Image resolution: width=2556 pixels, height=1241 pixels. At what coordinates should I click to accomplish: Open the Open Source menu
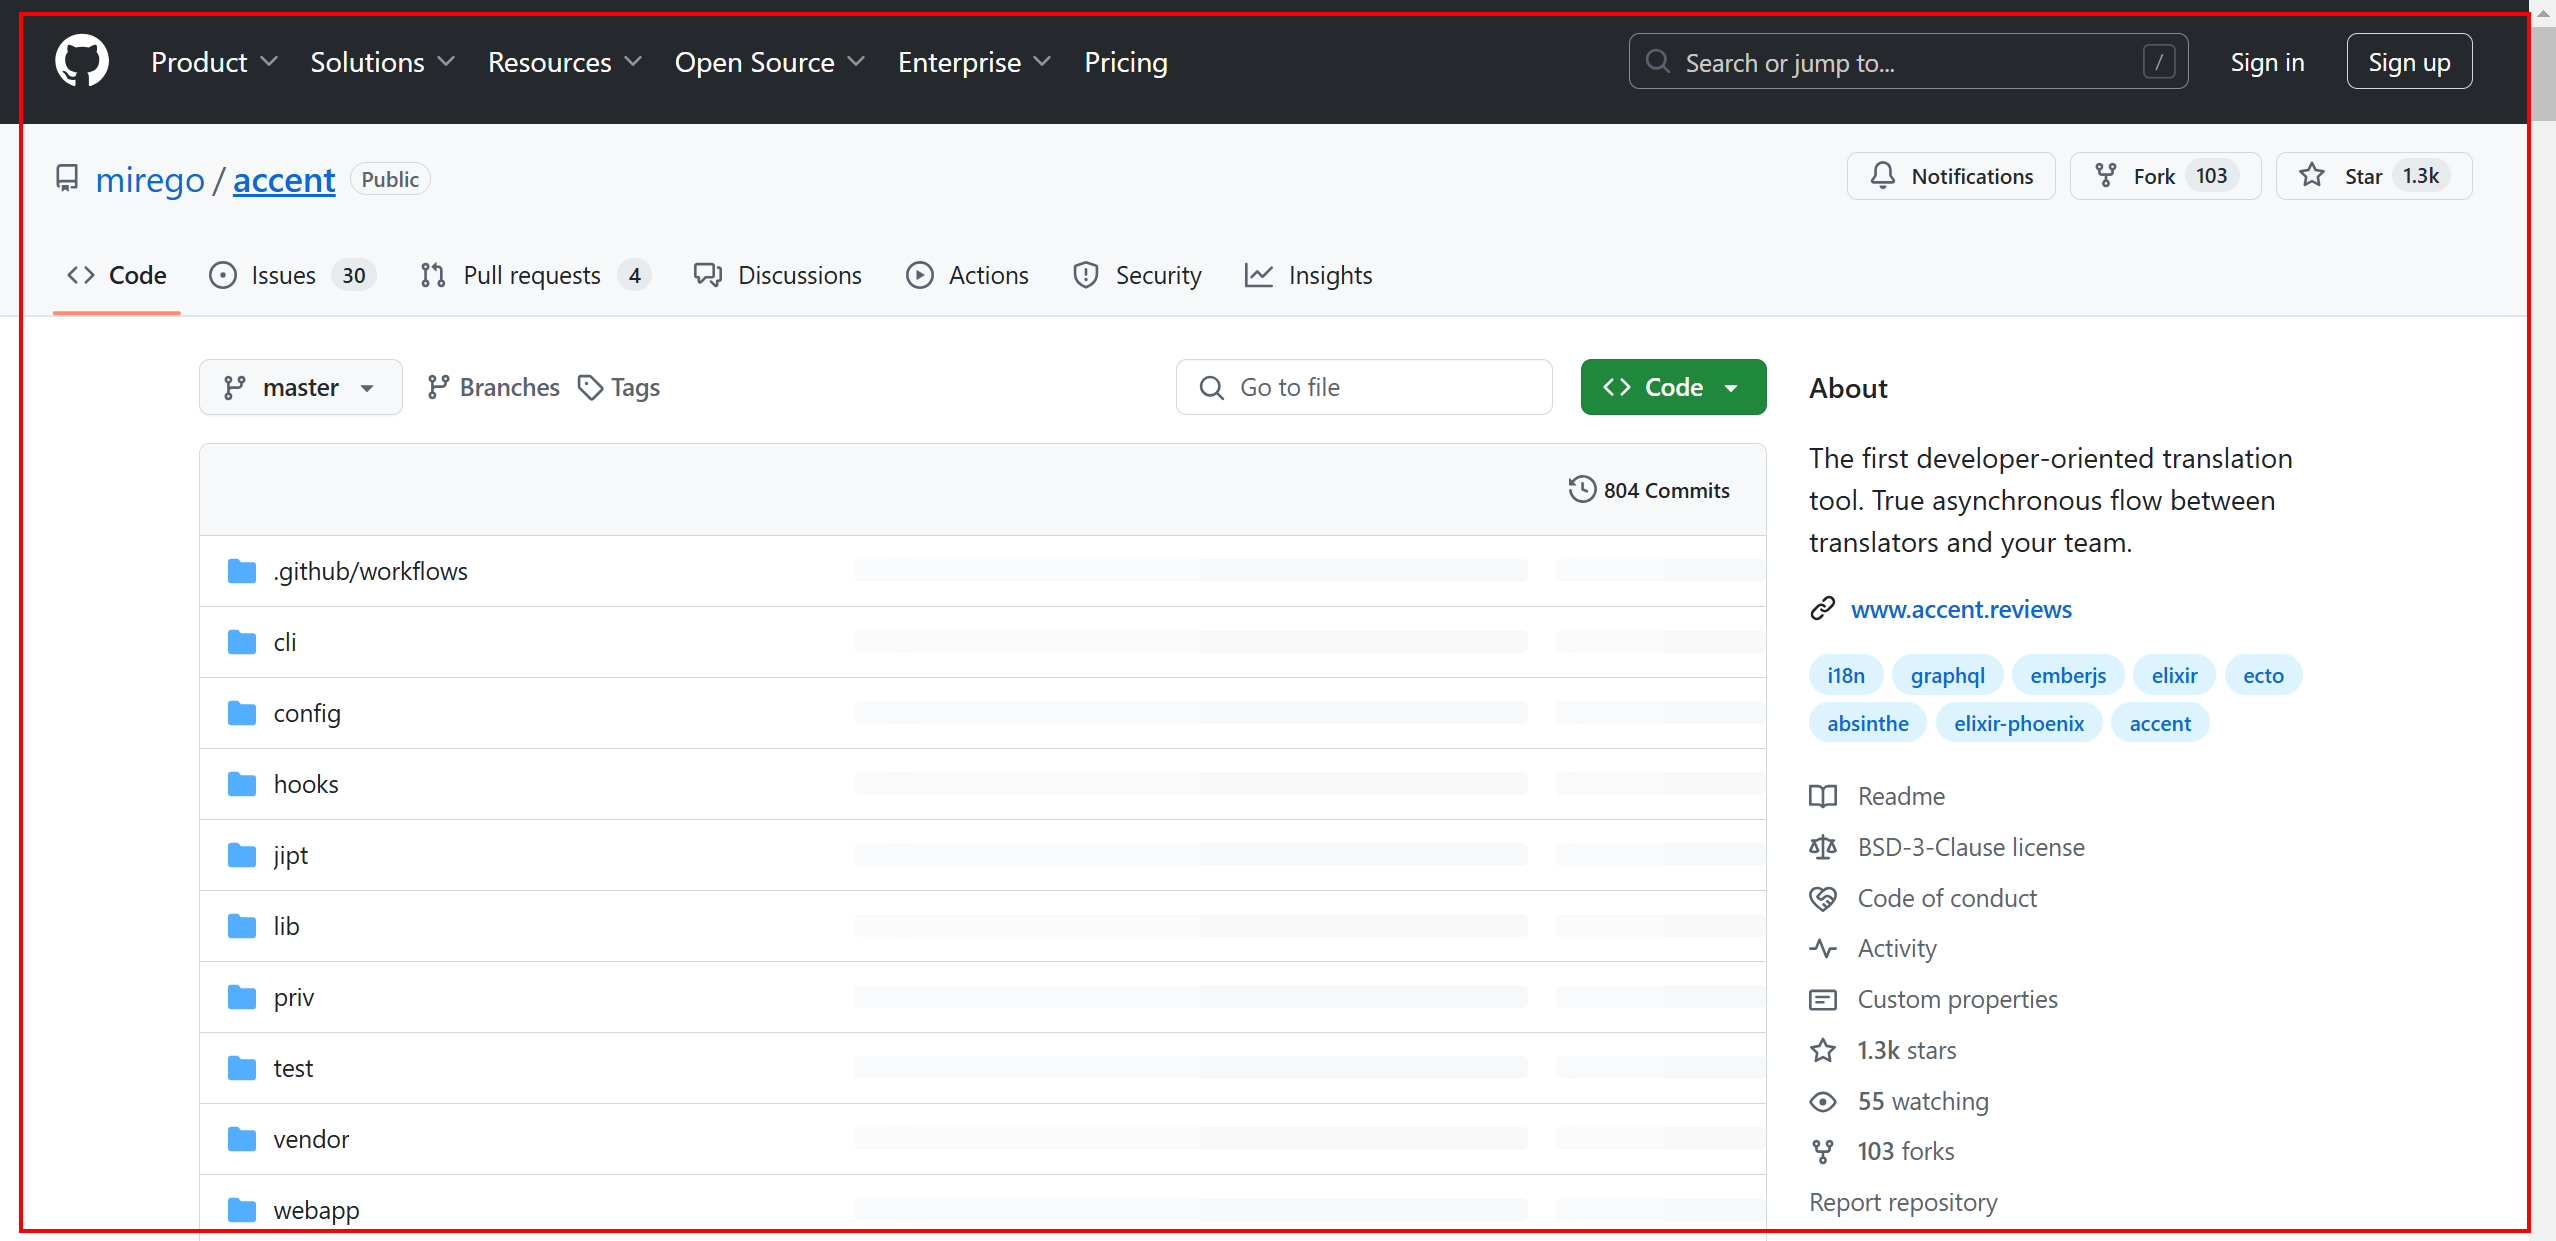pos(769,62)
